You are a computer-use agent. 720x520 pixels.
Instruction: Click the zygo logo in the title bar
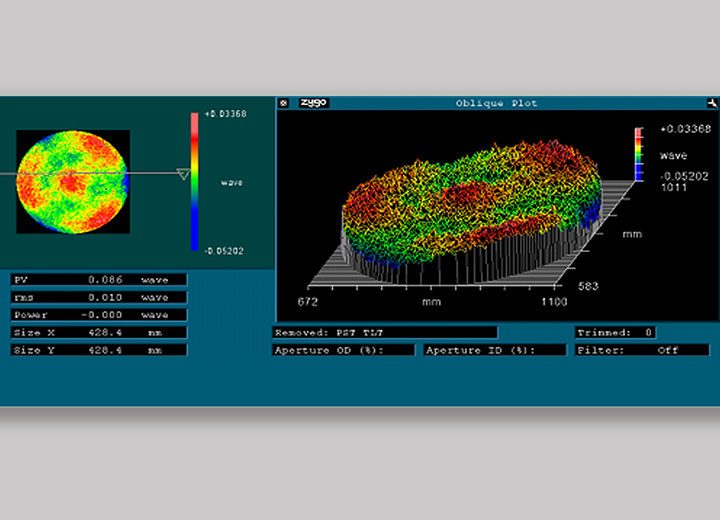coord(312,103)
